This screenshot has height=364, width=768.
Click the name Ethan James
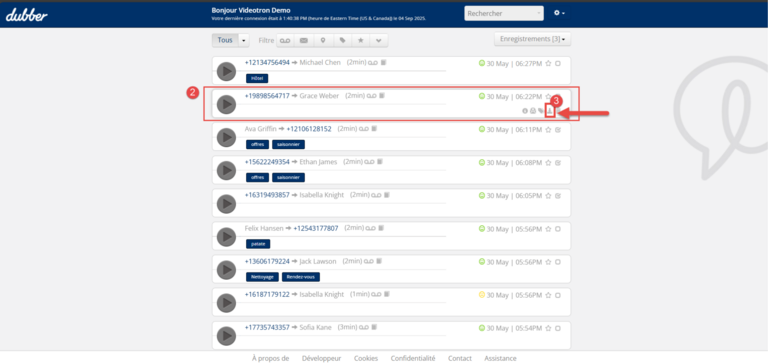318,162
